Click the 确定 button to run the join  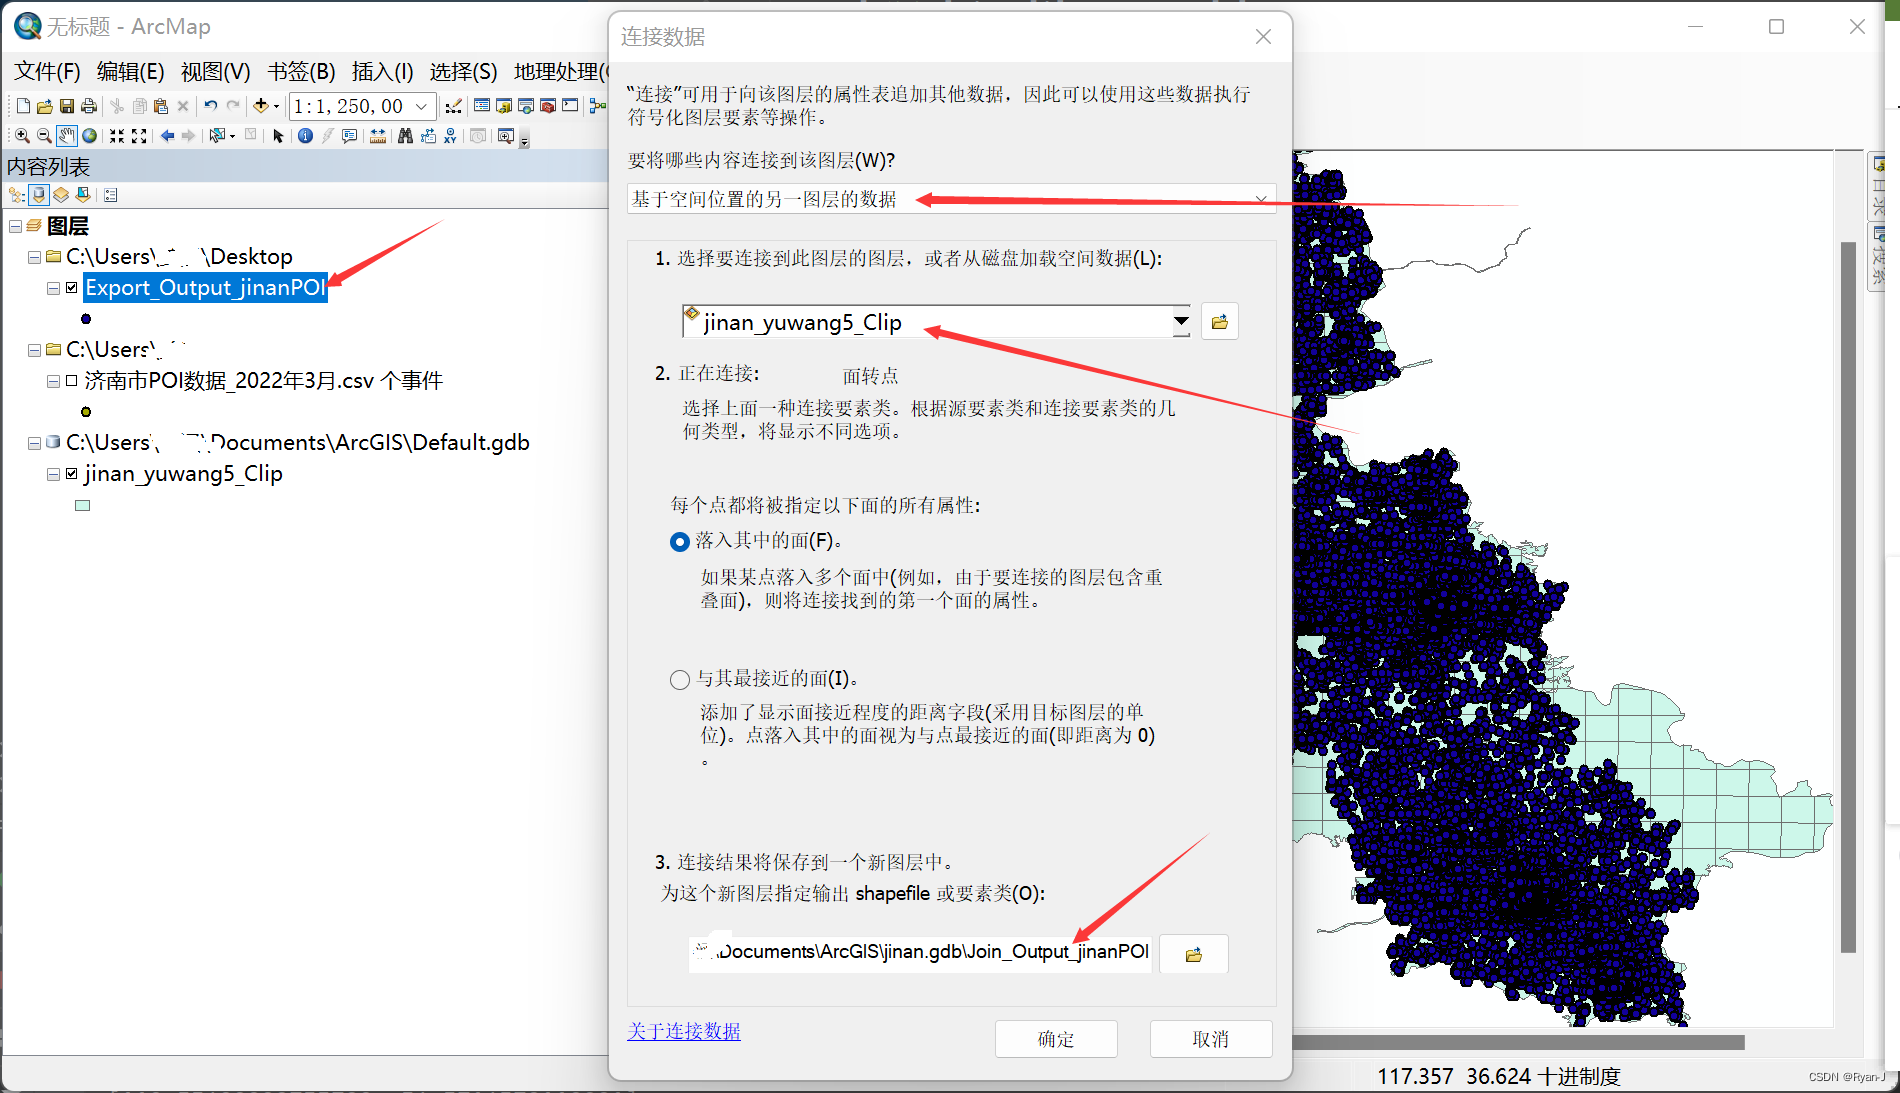pyautogui.click(x=1055, y=1039)
